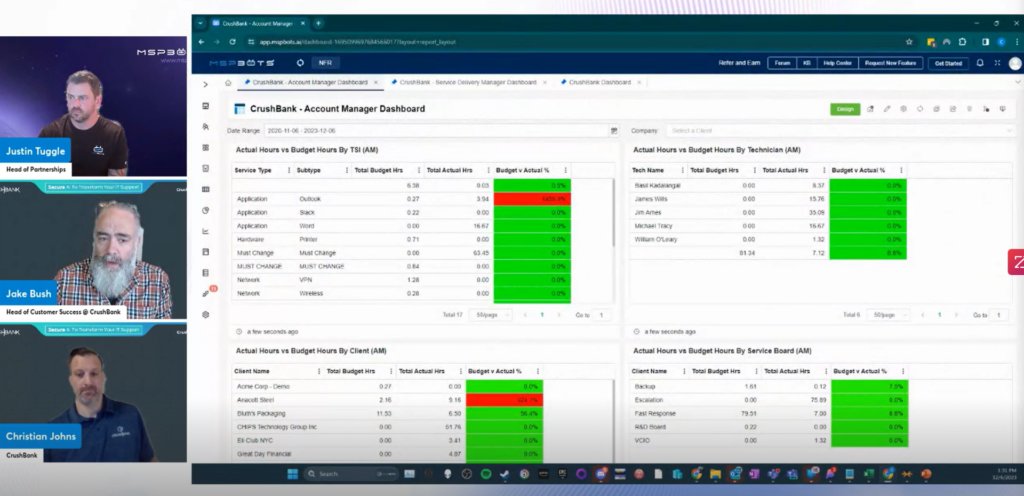Open the gear settings icon in dashboard toolbar
Viewport: 1024px width, 496px height.
(903, 109)
